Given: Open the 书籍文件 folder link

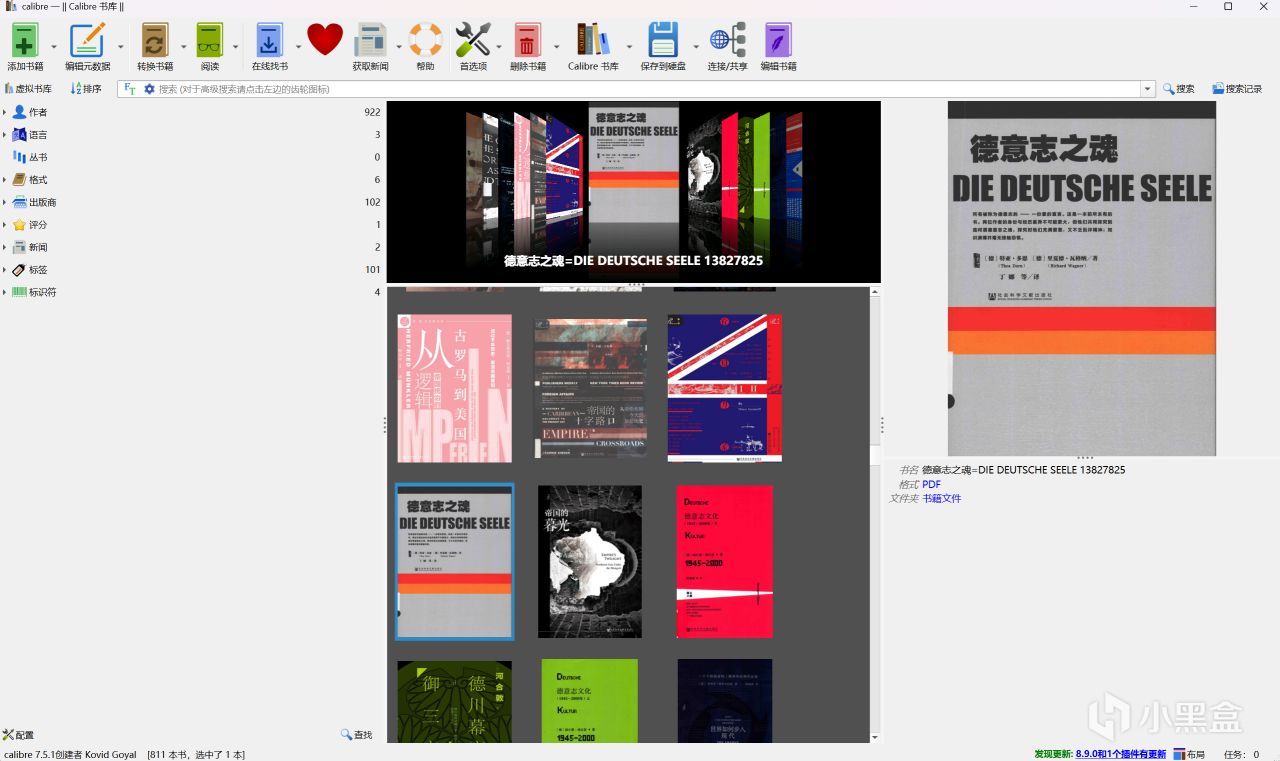Looking at the screenshot, I should point(941,498).
